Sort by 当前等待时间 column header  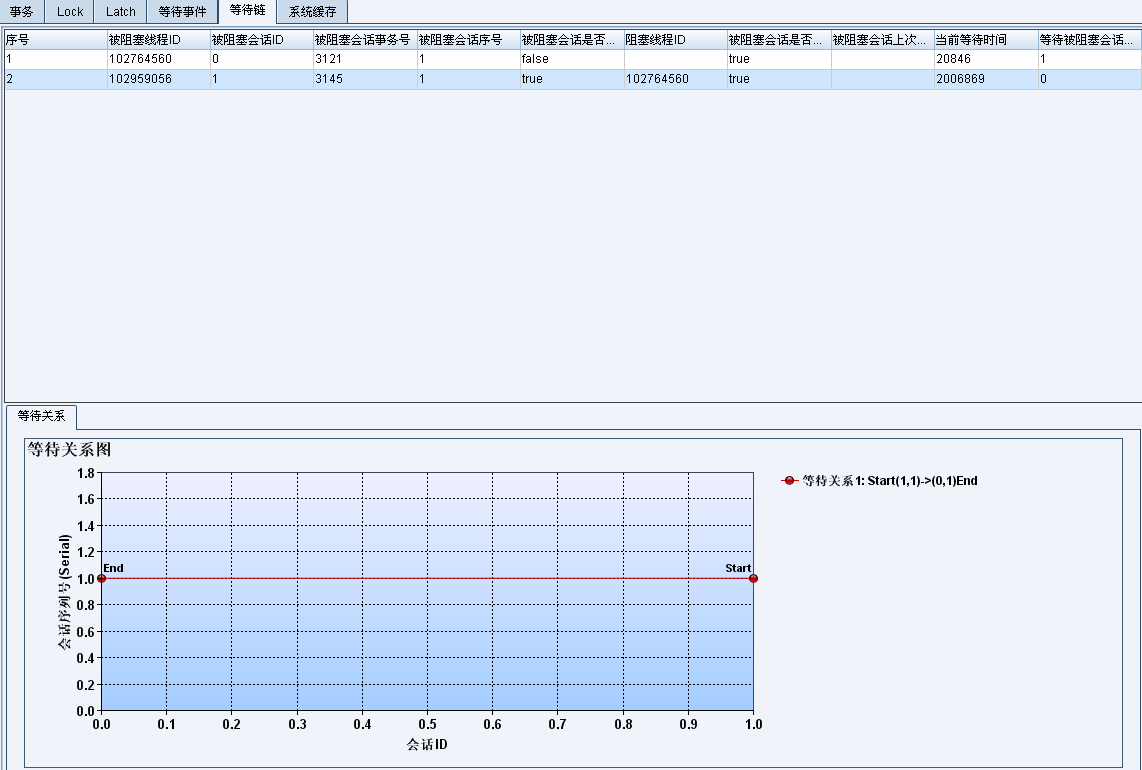984,40
